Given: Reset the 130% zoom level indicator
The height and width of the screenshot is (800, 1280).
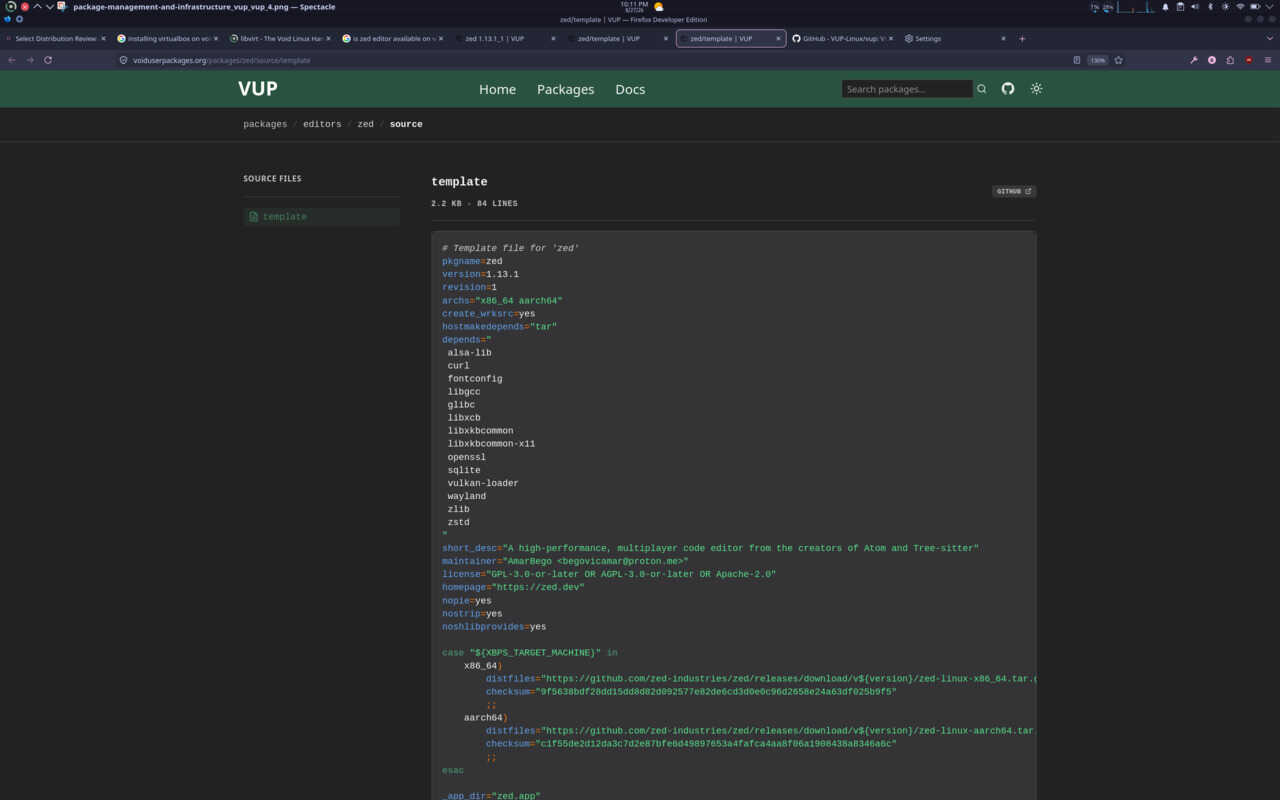Looking at the screenshot, I should tap(1098, 60).
